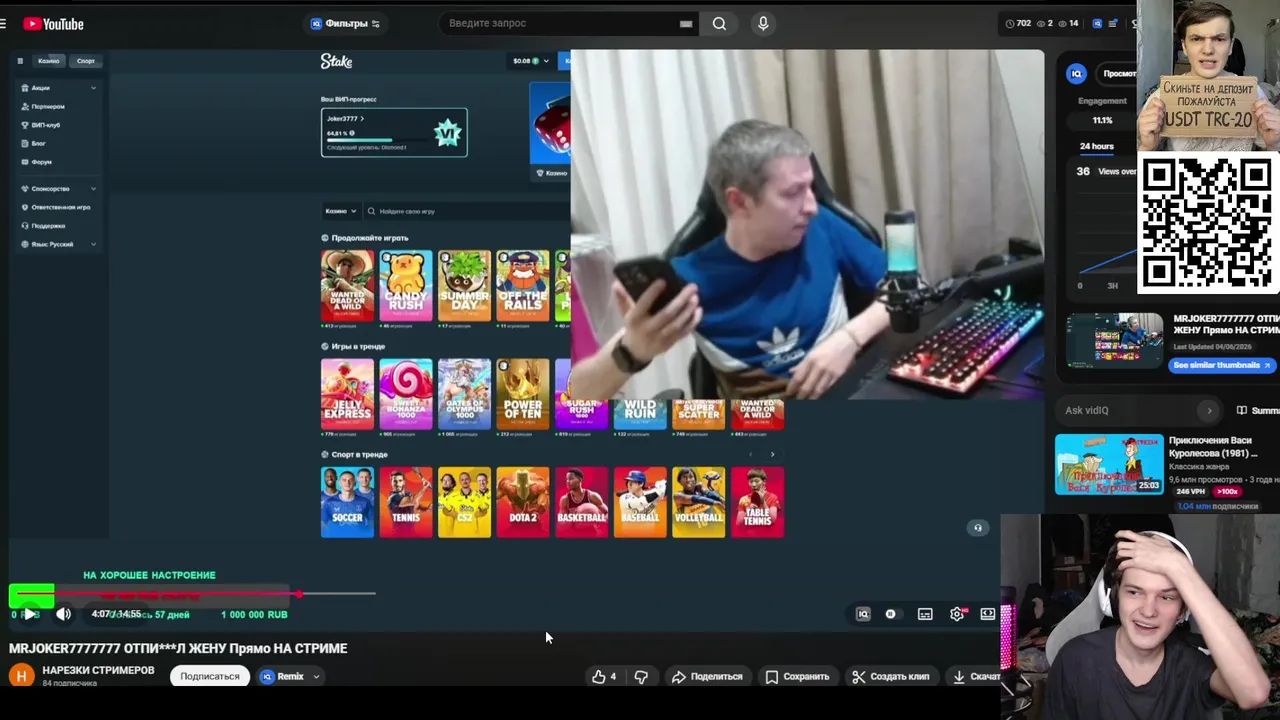Image resolution: width=1280 pixels, height=720 pixels.
Task: Click the 702 stat counter in header
Action: (x=1018, y=23)
